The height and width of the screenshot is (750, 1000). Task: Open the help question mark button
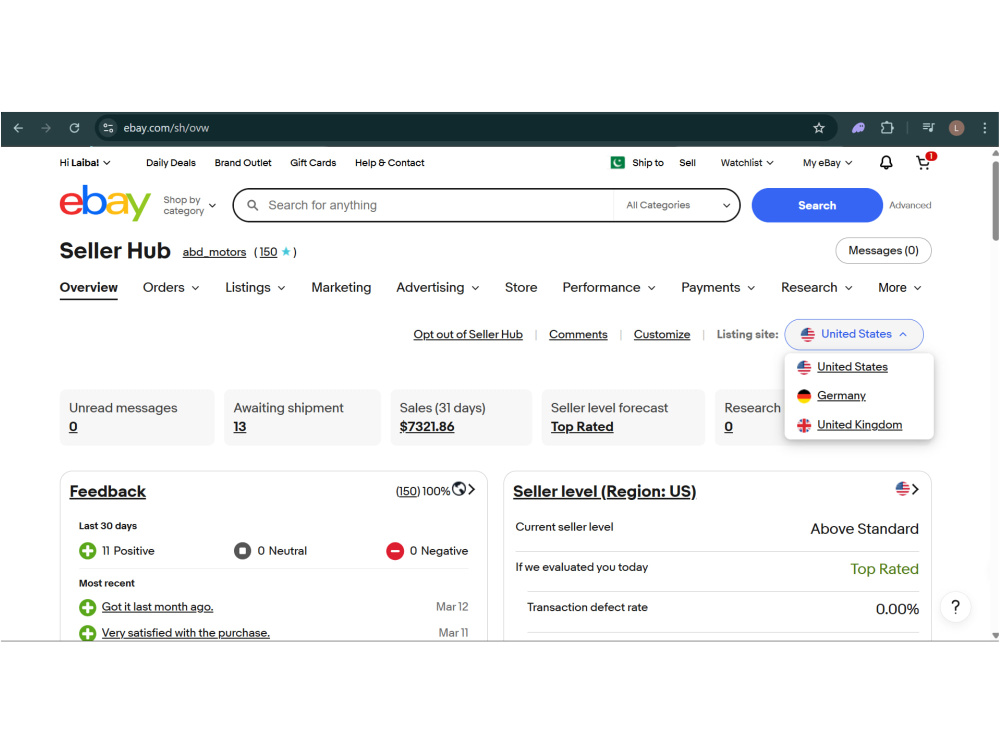click(x=955, y=607)
